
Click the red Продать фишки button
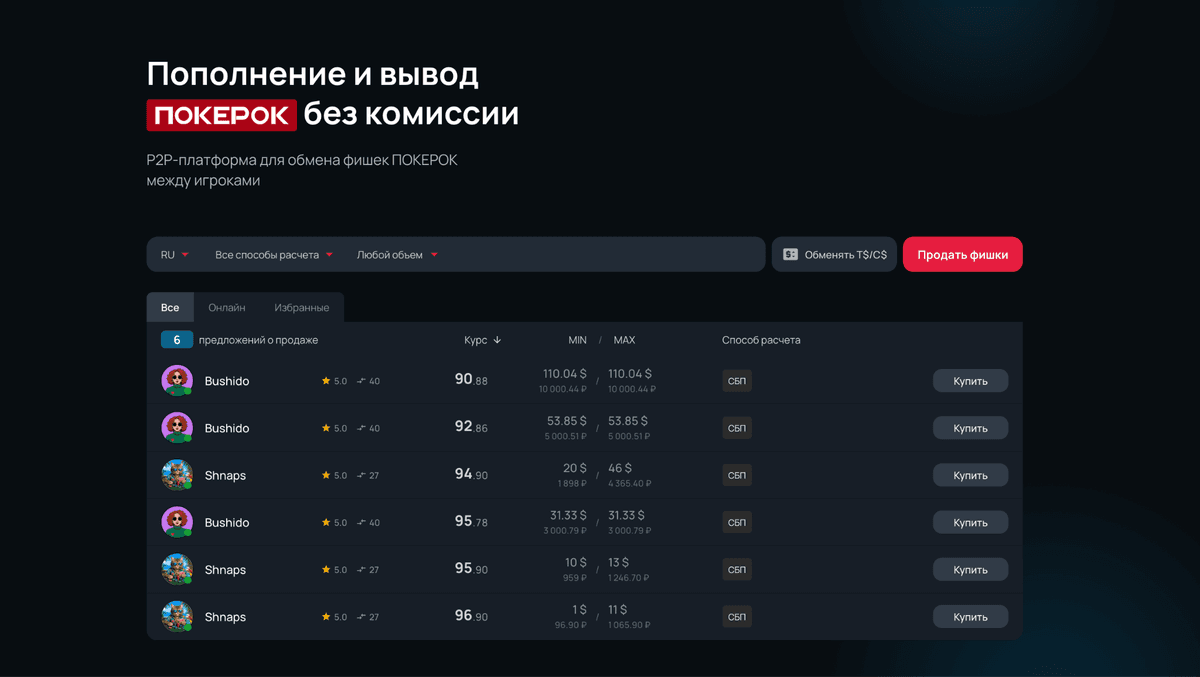pyautogui.click(x=962, y=255)
